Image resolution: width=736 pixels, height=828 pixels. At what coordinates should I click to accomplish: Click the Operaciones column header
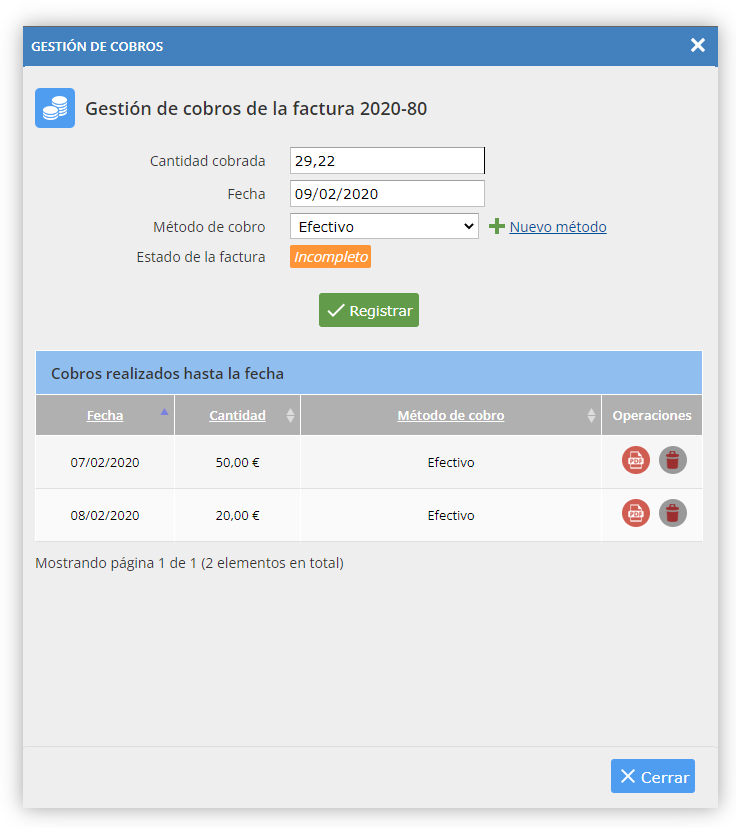click(x=652, y=416)
